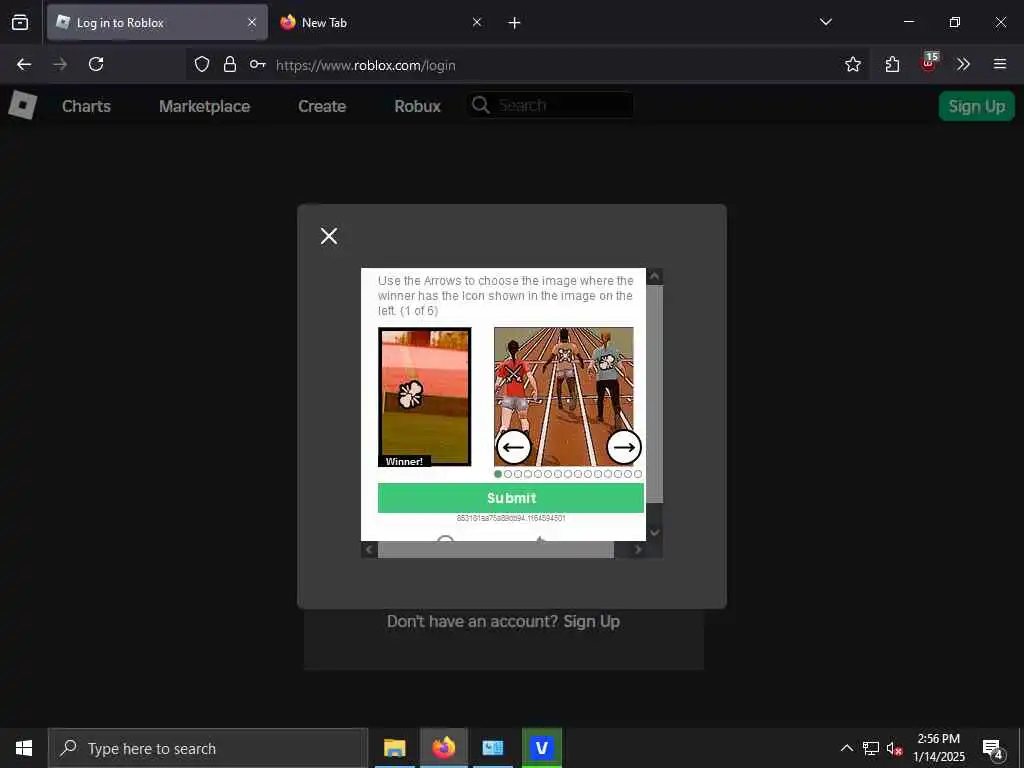Open the Robux menu item

click(x=417, y=106)
